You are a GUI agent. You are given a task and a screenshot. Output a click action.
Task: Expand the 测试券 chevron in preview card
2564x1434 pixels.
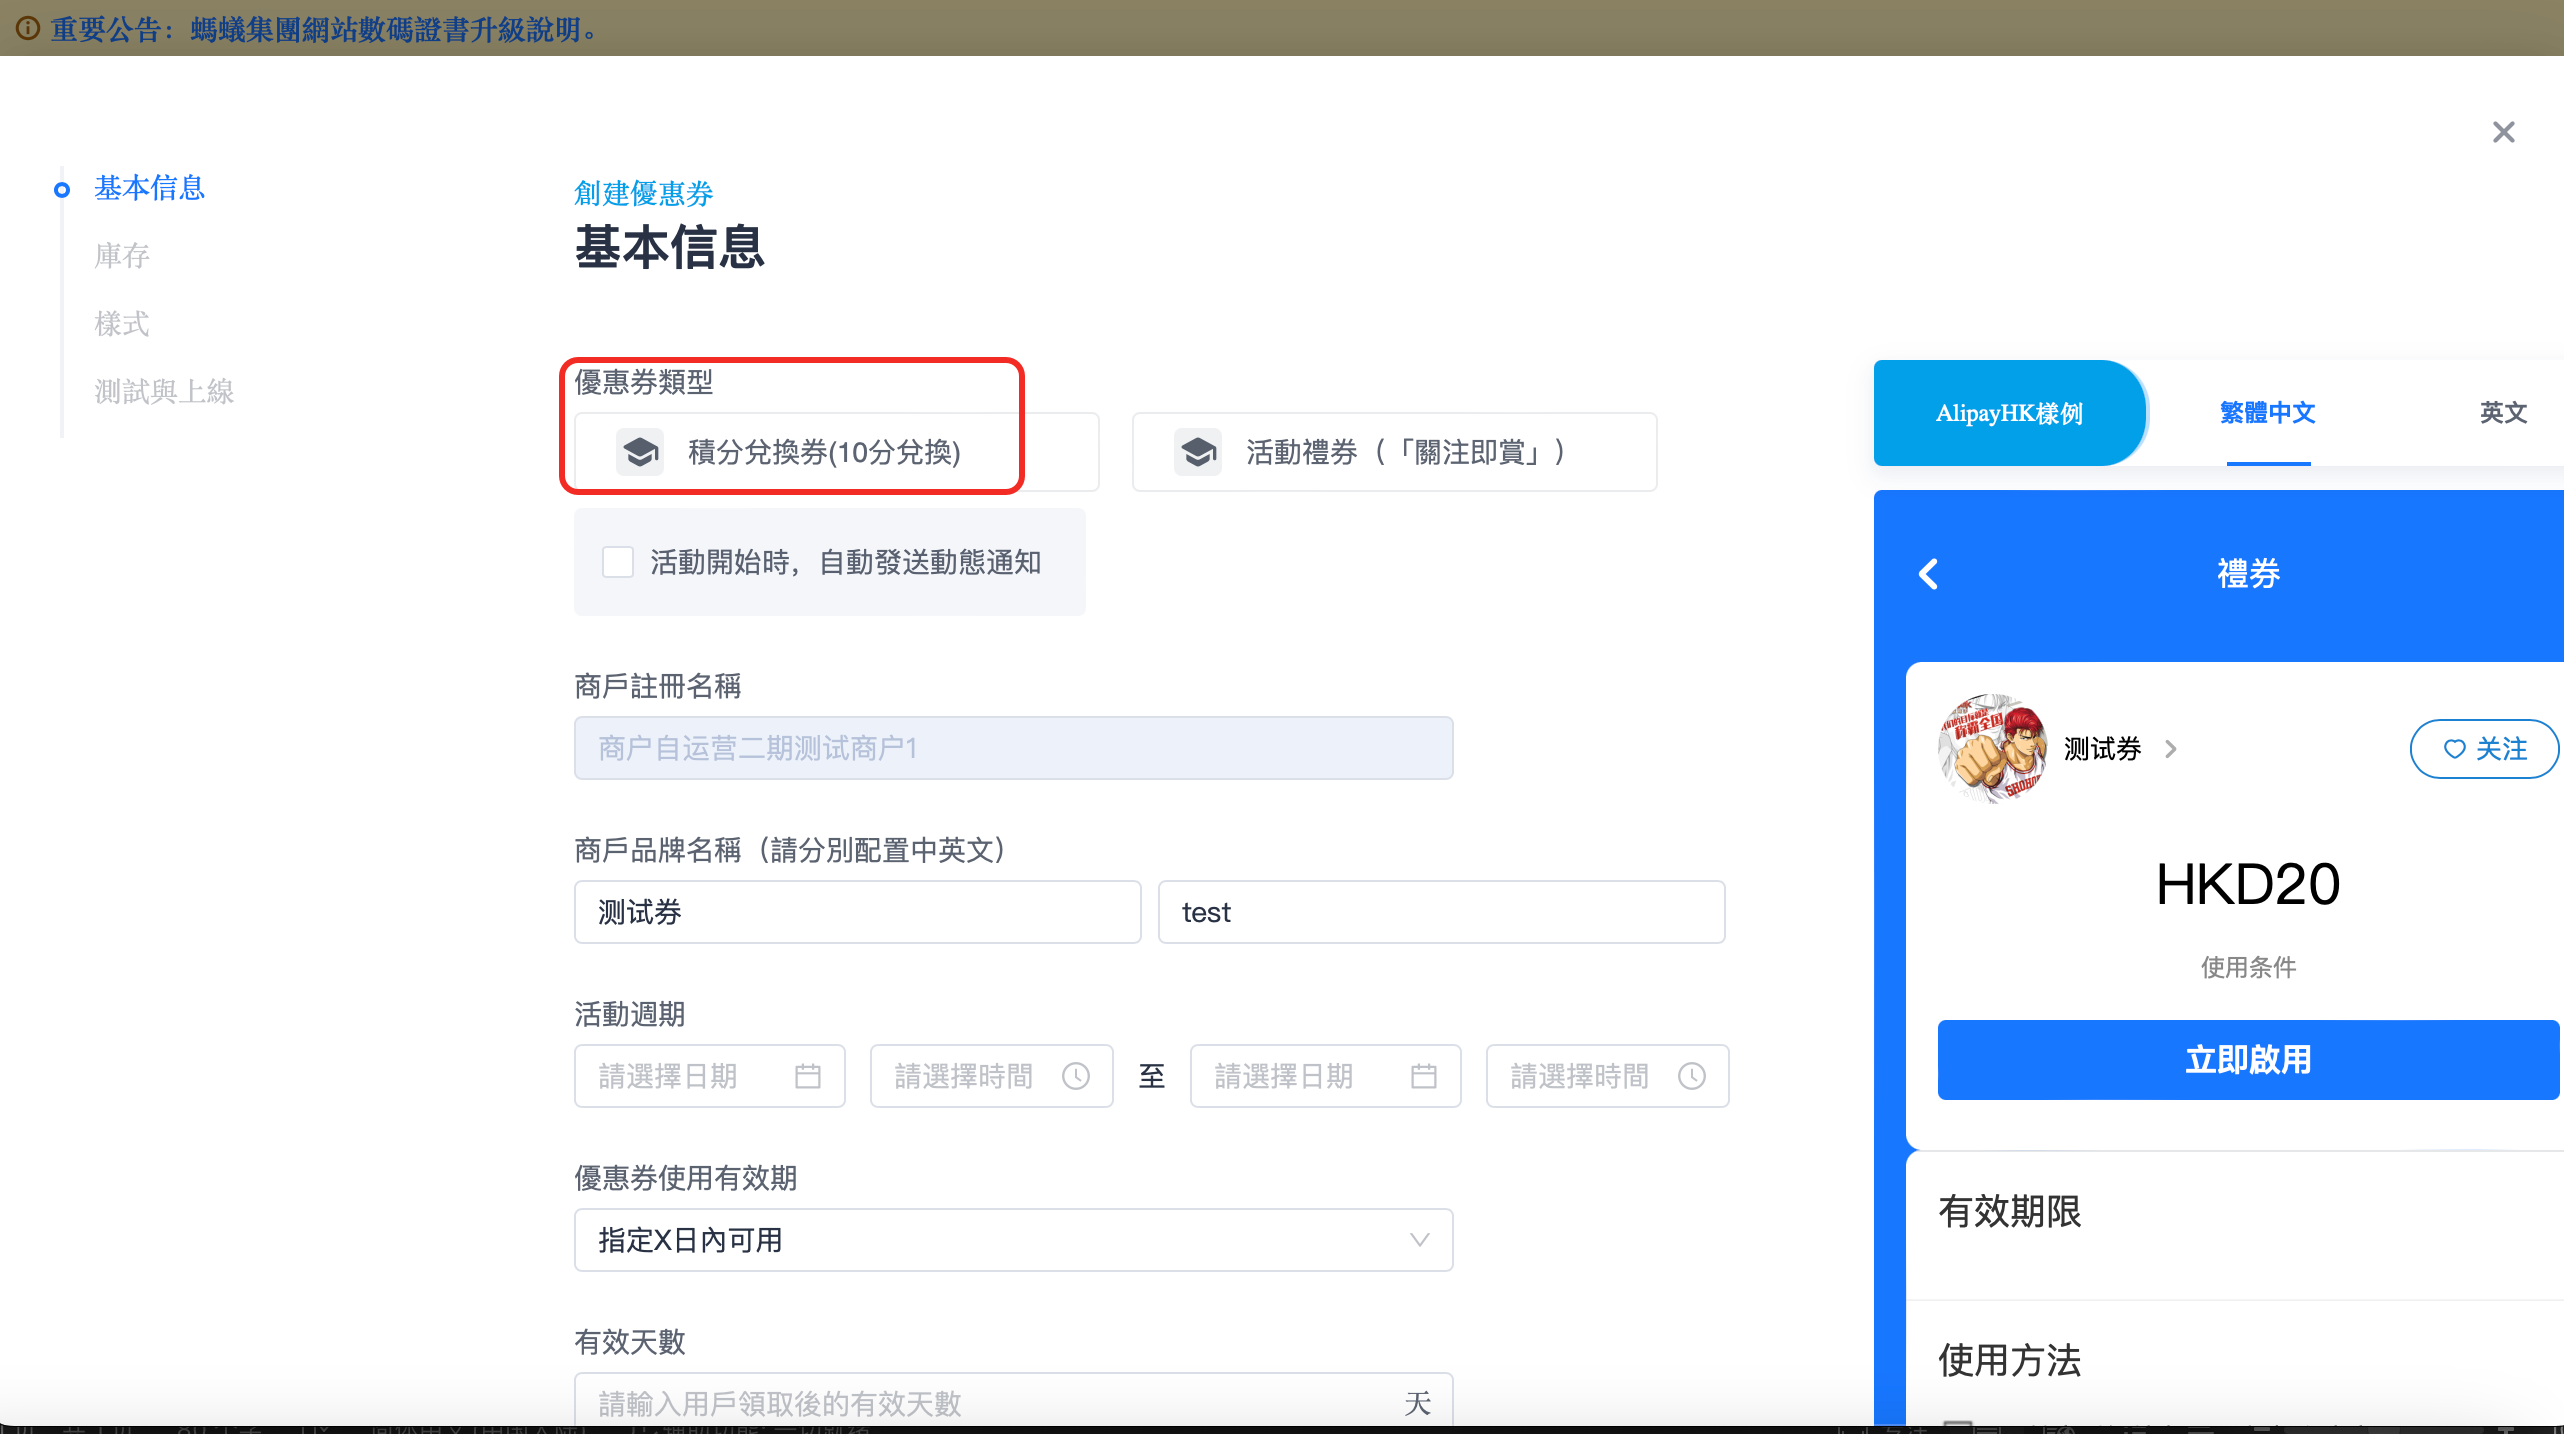point(2170,749)
